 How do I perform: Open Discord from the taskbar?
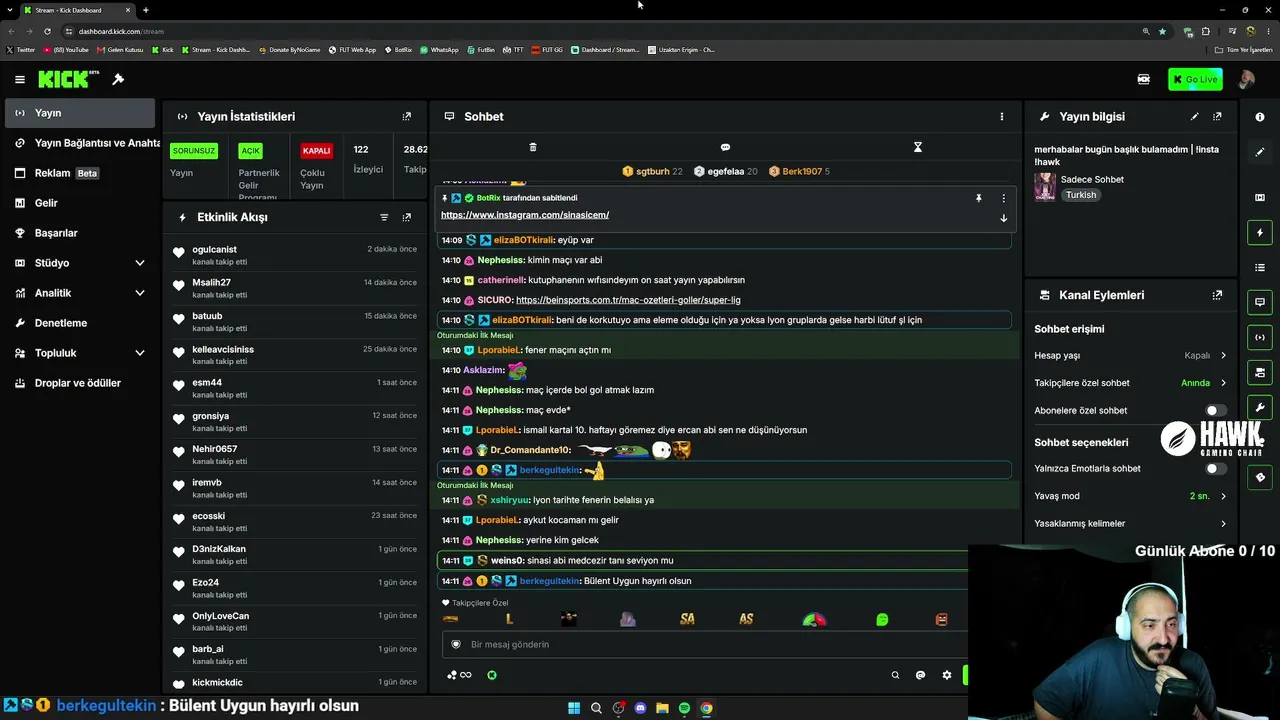point(640,708)
